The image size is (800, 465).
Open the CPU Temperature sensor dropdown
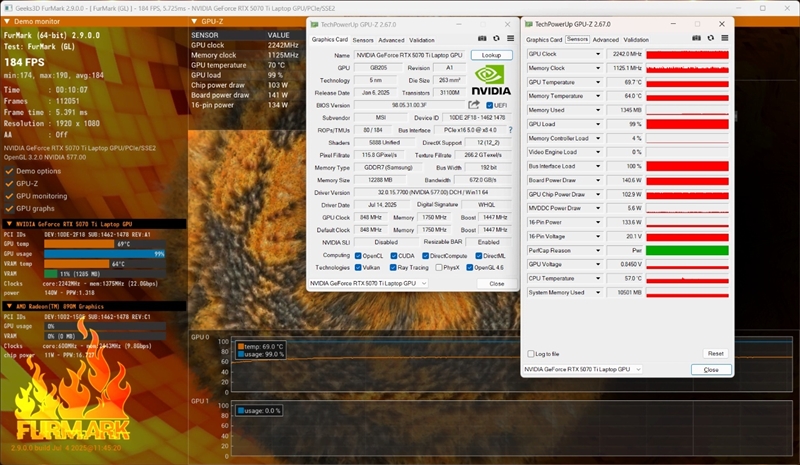pyautogui.click(x=598, y=279)
